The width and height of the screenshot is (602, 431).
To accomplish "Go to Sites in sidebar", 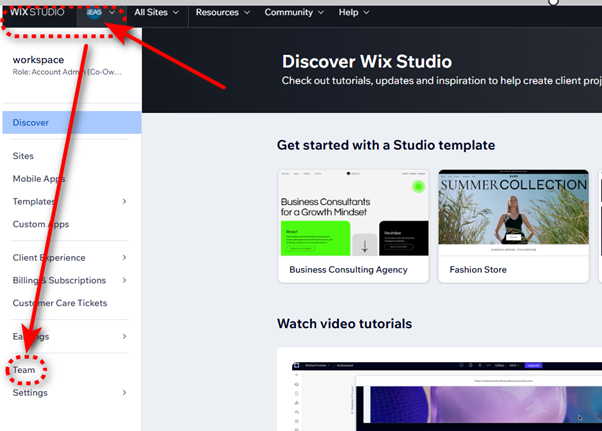I will click(x=23, y=156).
